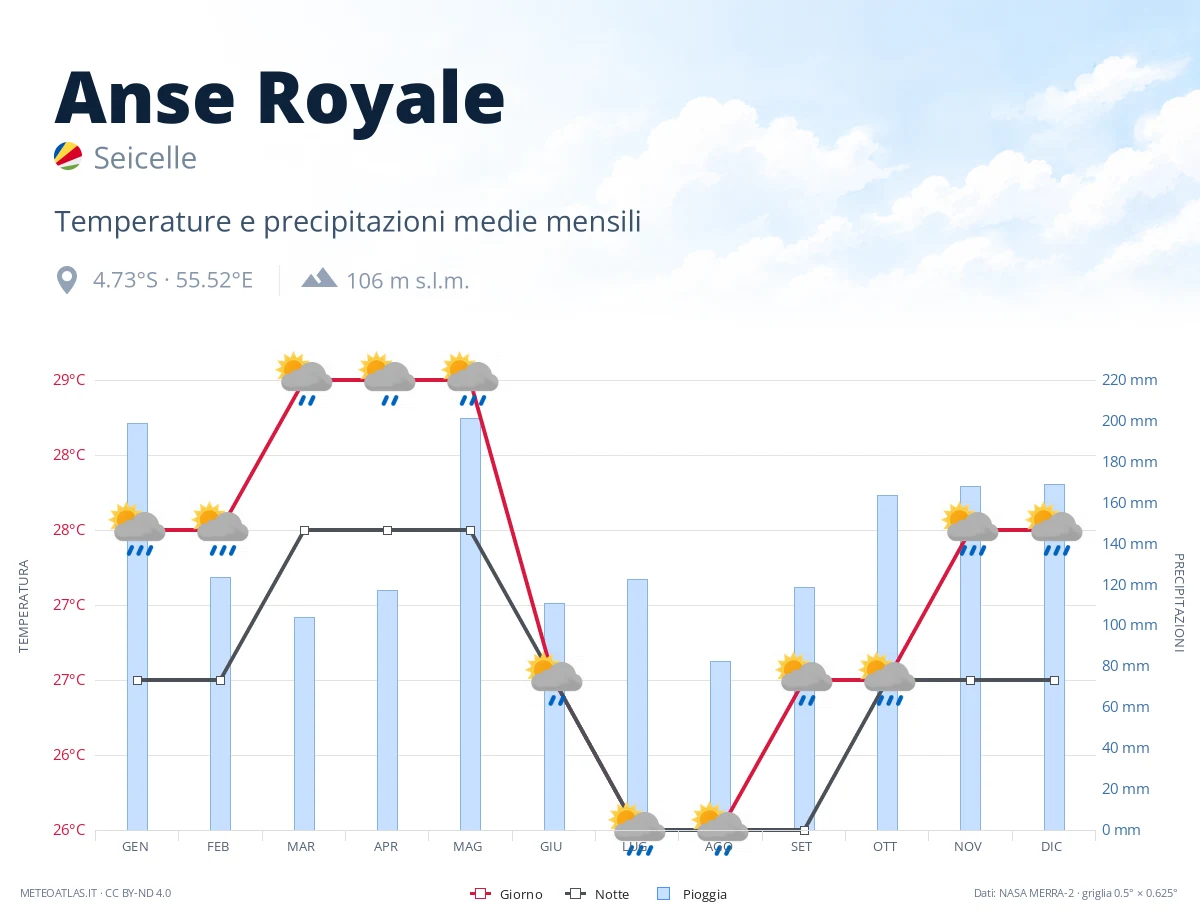Click the 29°C axis label
The image size is (1200, 920).
click(69, 380)
